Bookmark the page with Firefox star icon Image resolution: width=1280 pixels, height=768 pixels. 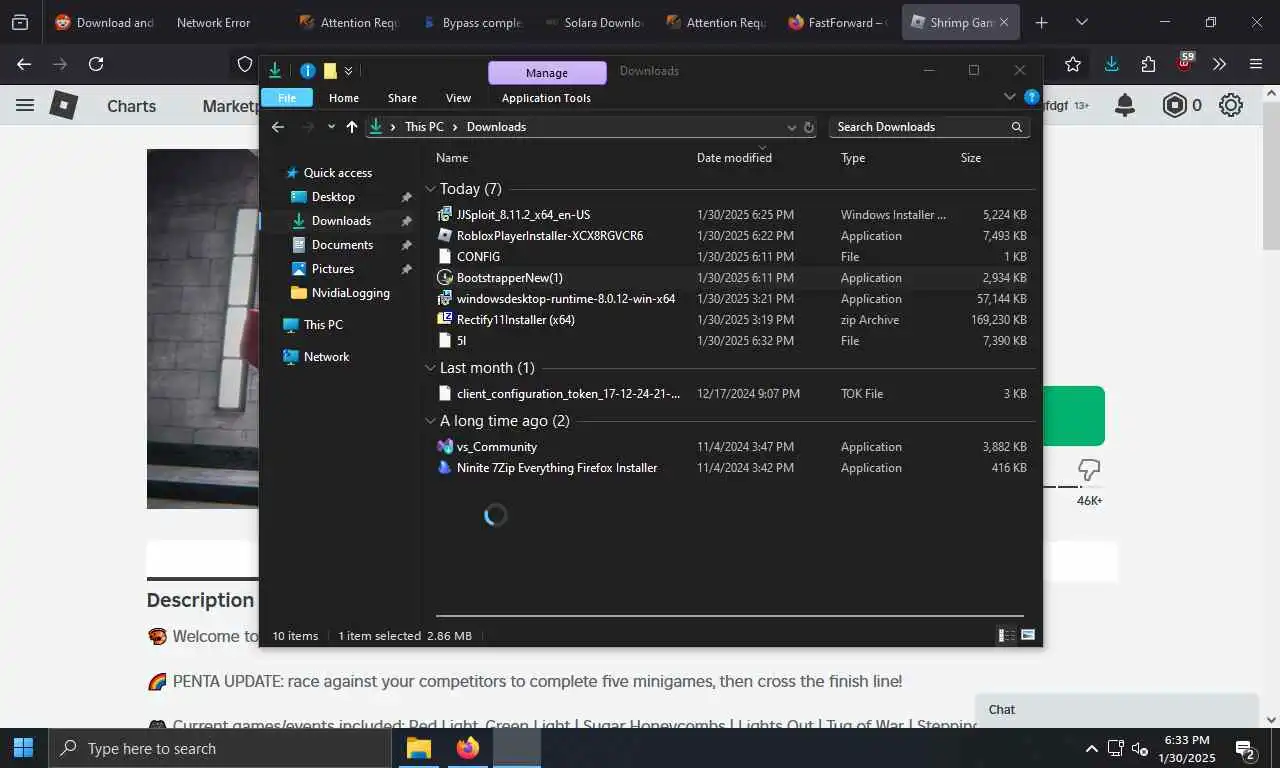pyautogui.click(x=1073, y=64)
